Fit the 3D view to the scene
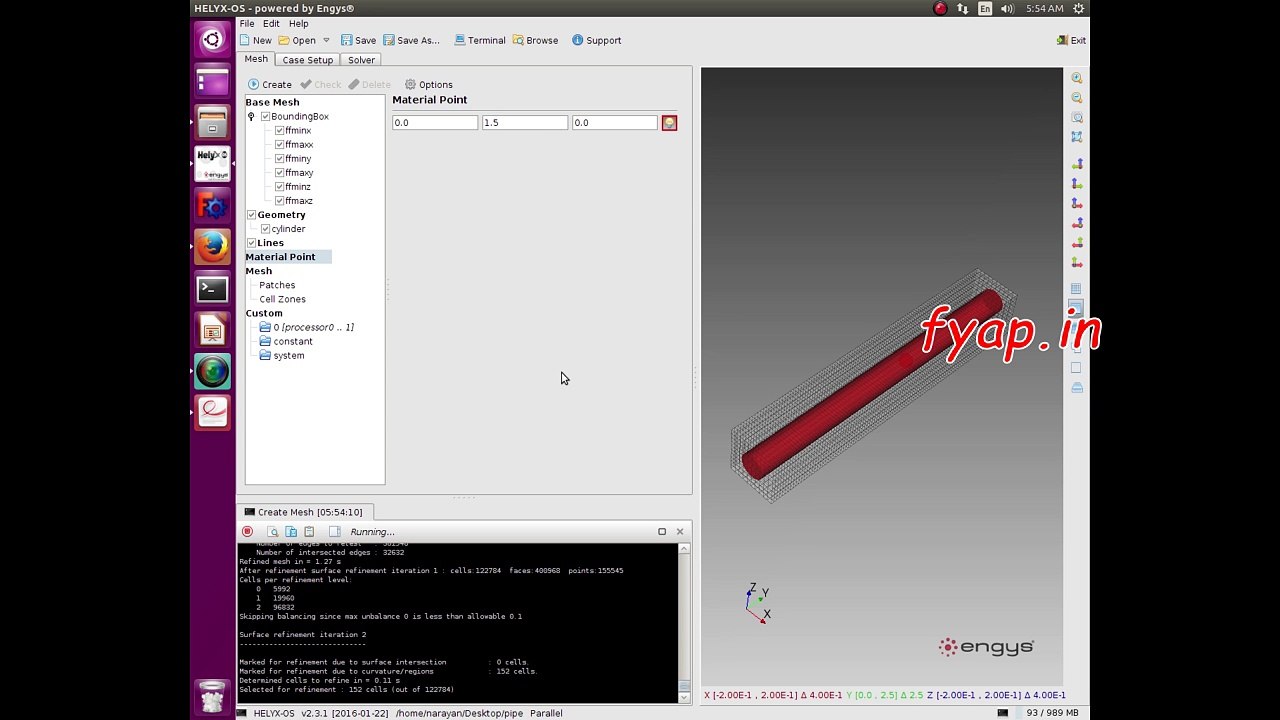The image size is (1280, 720). tap(1077, 137)
